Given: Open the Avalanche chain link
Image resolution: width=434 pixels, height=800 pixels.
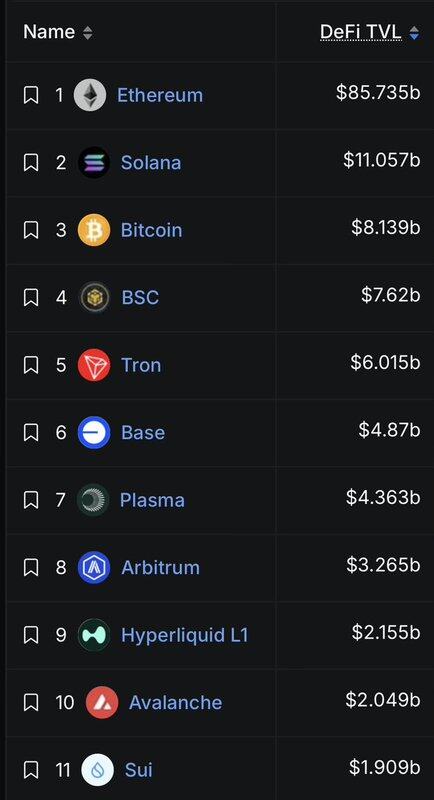Looking at the screenshot, I should pos(175,703).
